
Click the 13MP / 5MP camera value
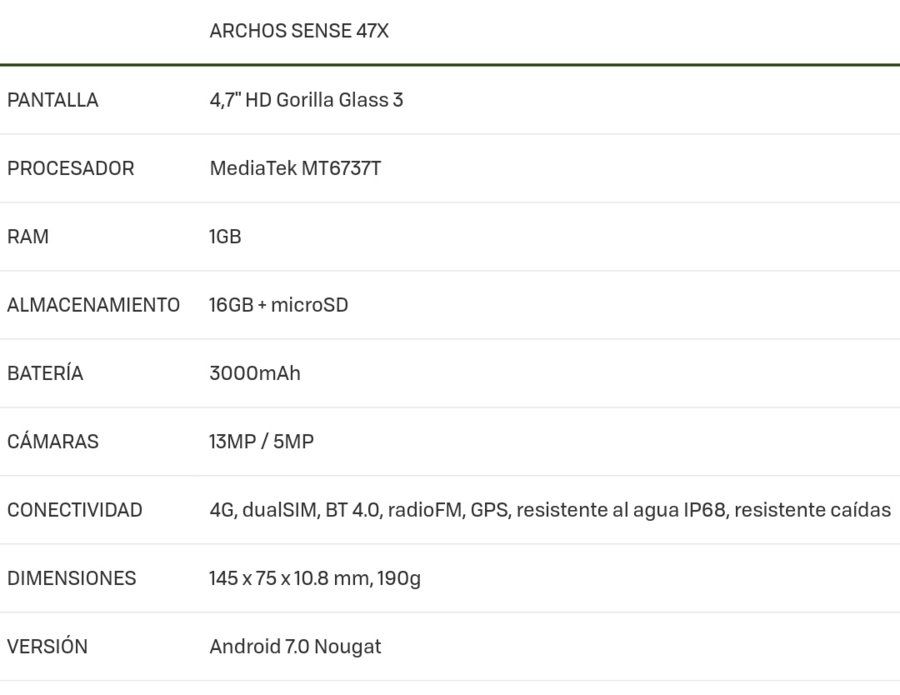(x=262, y=441)
